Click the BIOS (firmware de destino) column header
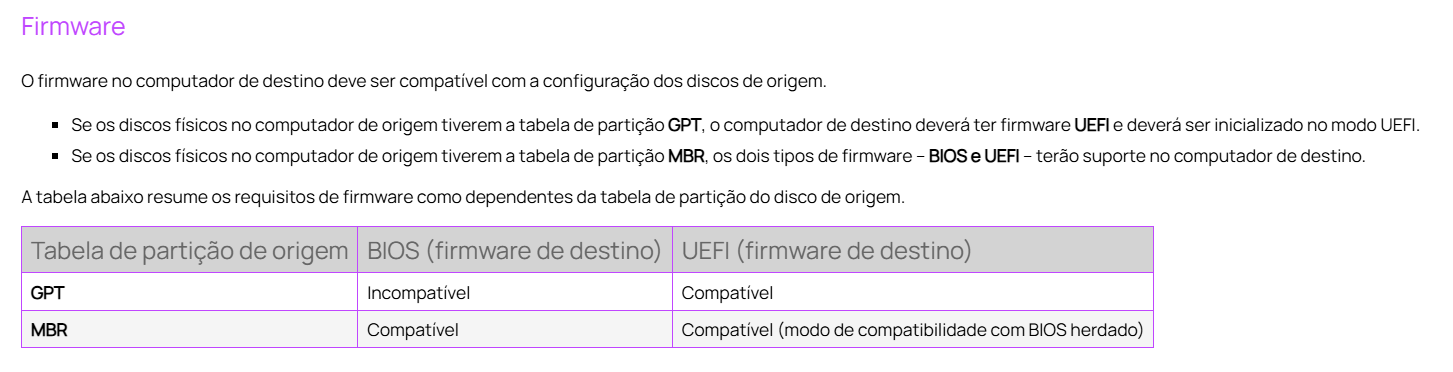The height and width of the screenshot is (372, 1453). [x=515, y=250]
